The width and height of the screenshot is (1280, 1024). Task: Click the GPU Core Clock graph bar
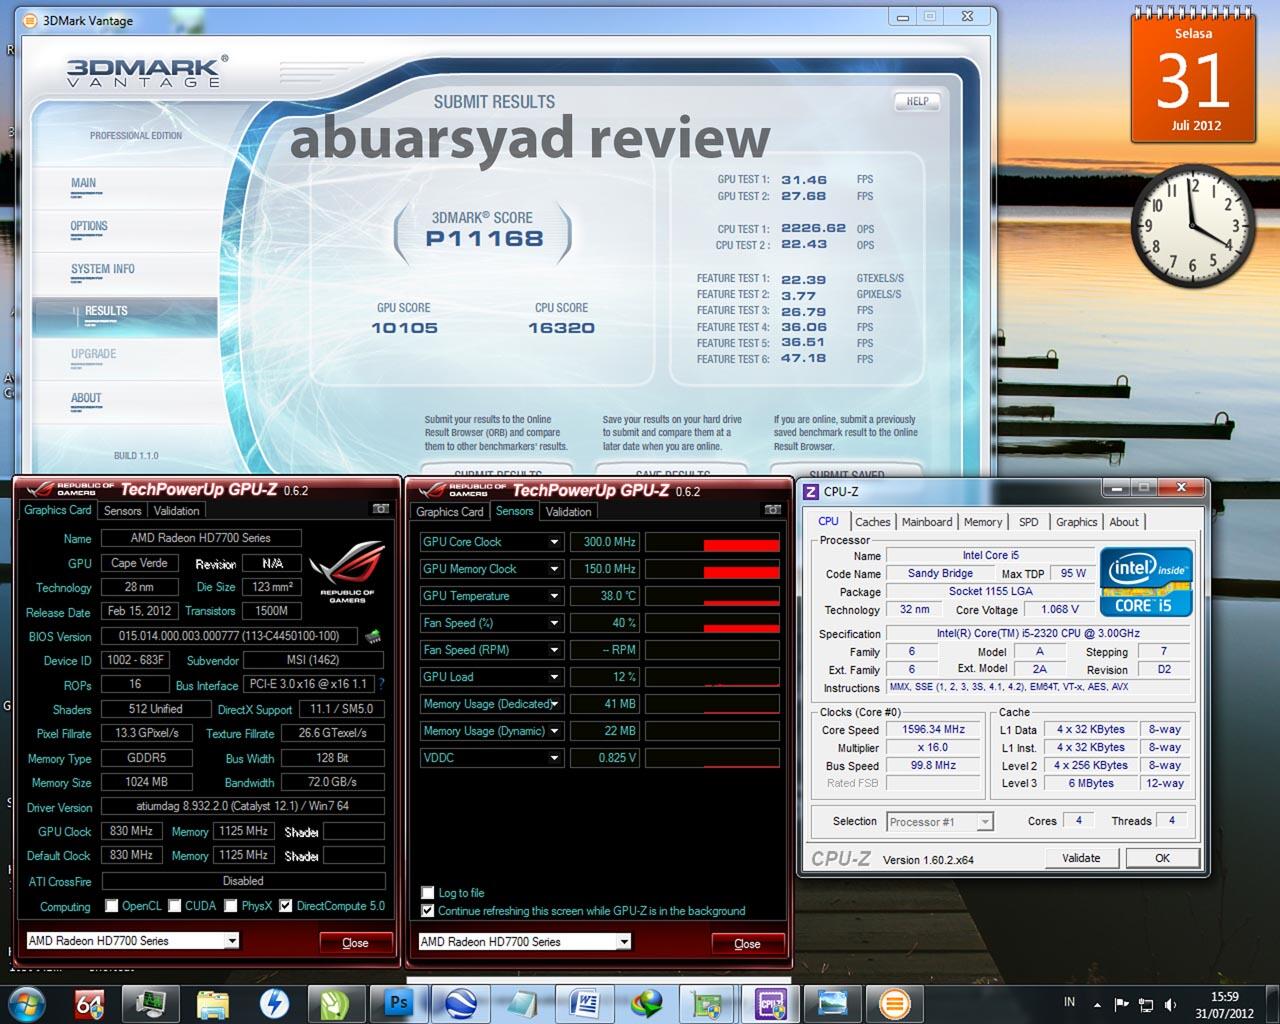pos(712,542)
